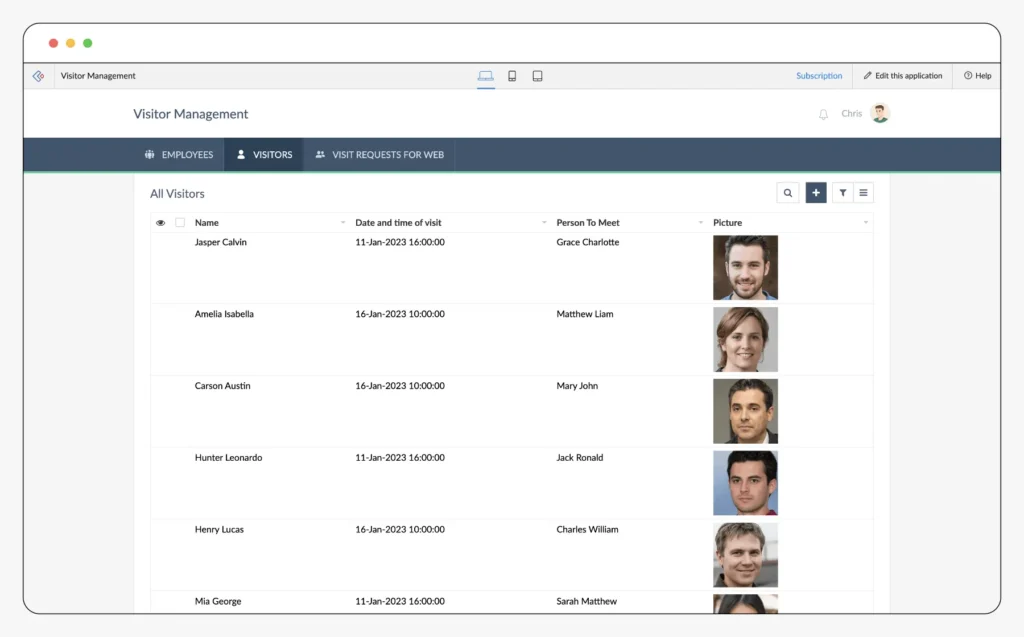This screenshot has height=637, width=1024.
Task: Open the Name column dropdown arrow
Action: 341,222
